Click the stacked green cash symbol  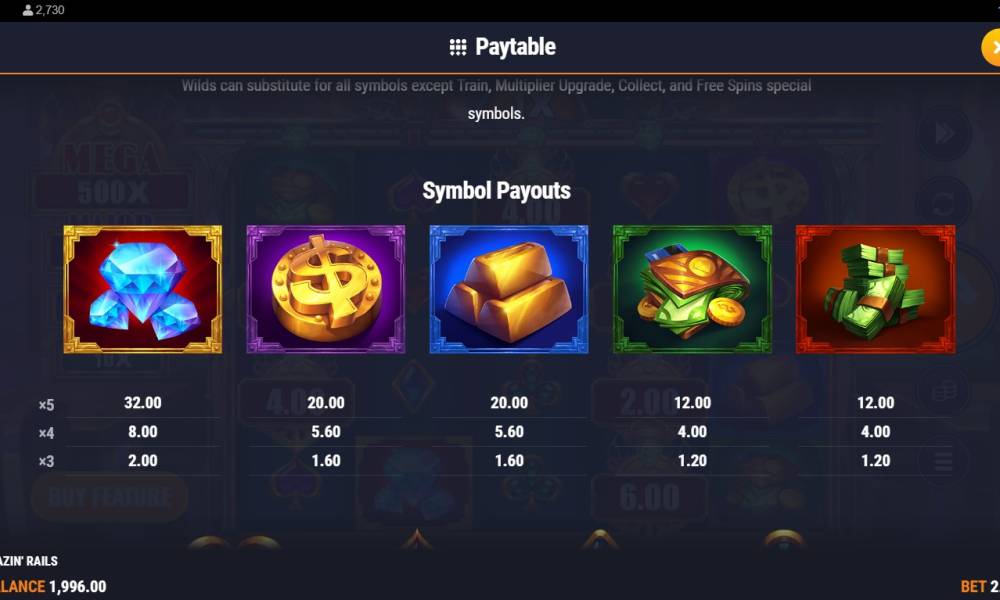pos(876,289)
